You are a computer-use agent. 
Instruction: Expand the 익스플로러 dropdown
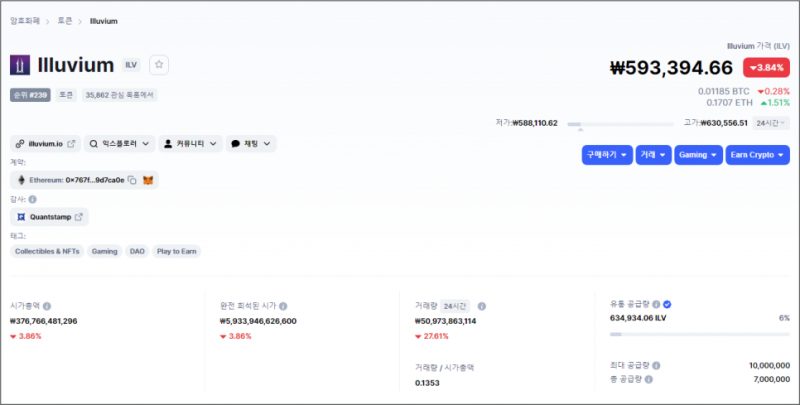118,144
